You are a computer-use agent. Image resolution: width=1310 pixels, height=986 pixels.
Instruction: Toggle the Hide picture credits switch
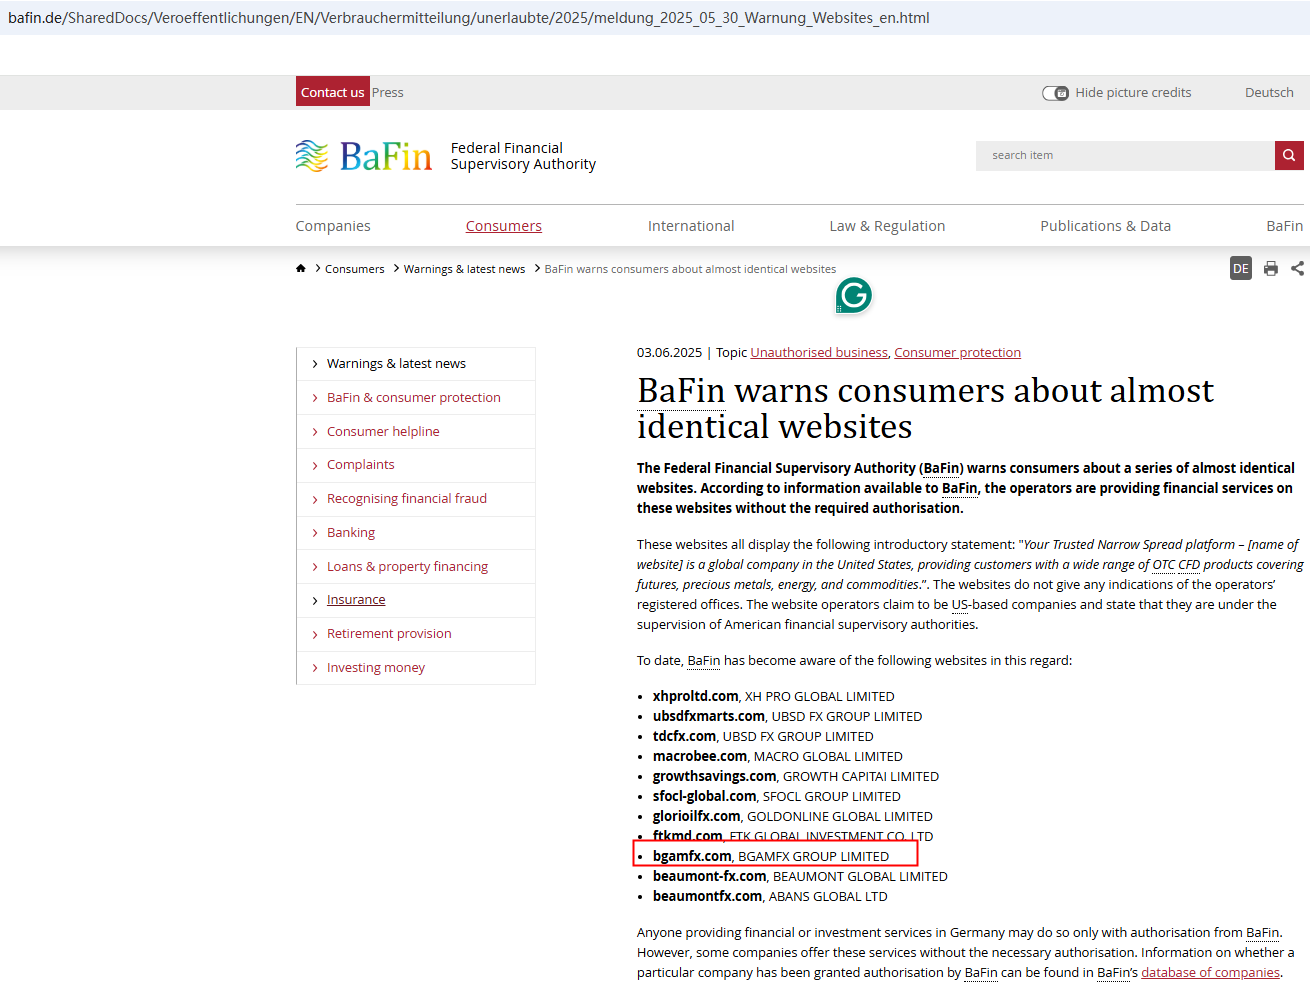point(1055,93)
